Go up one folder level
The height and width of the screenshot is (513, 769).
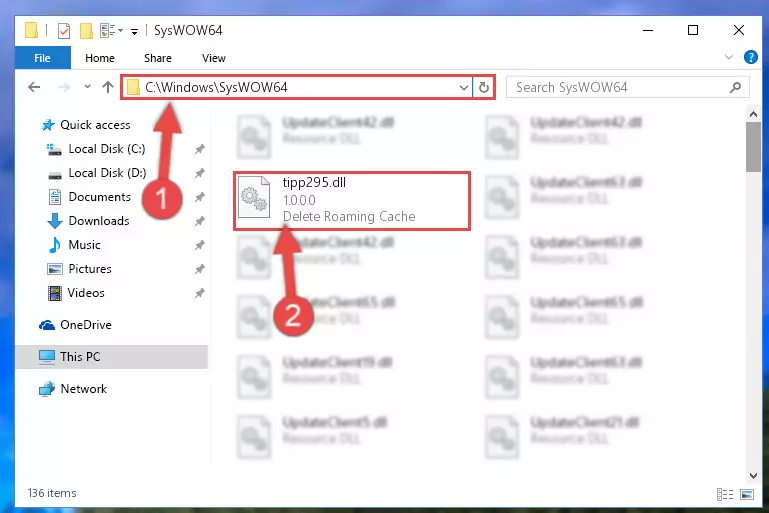point(108,87)
